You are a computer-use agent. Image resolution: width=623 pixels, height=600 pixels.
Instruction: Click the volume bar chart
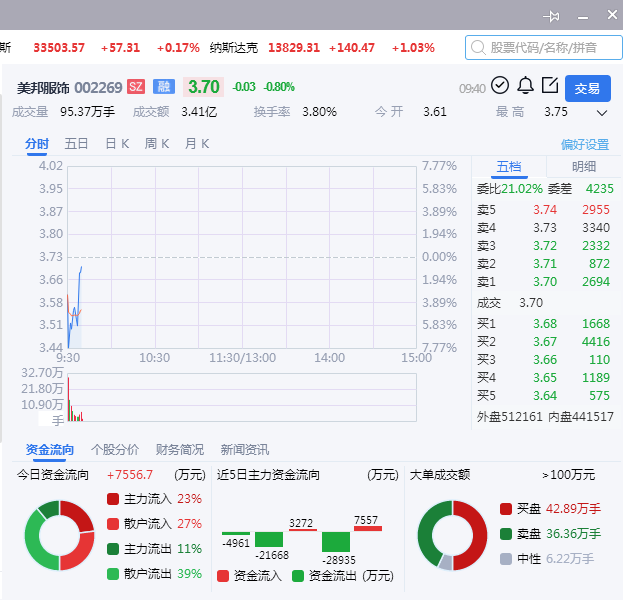[x=242, y=397]
